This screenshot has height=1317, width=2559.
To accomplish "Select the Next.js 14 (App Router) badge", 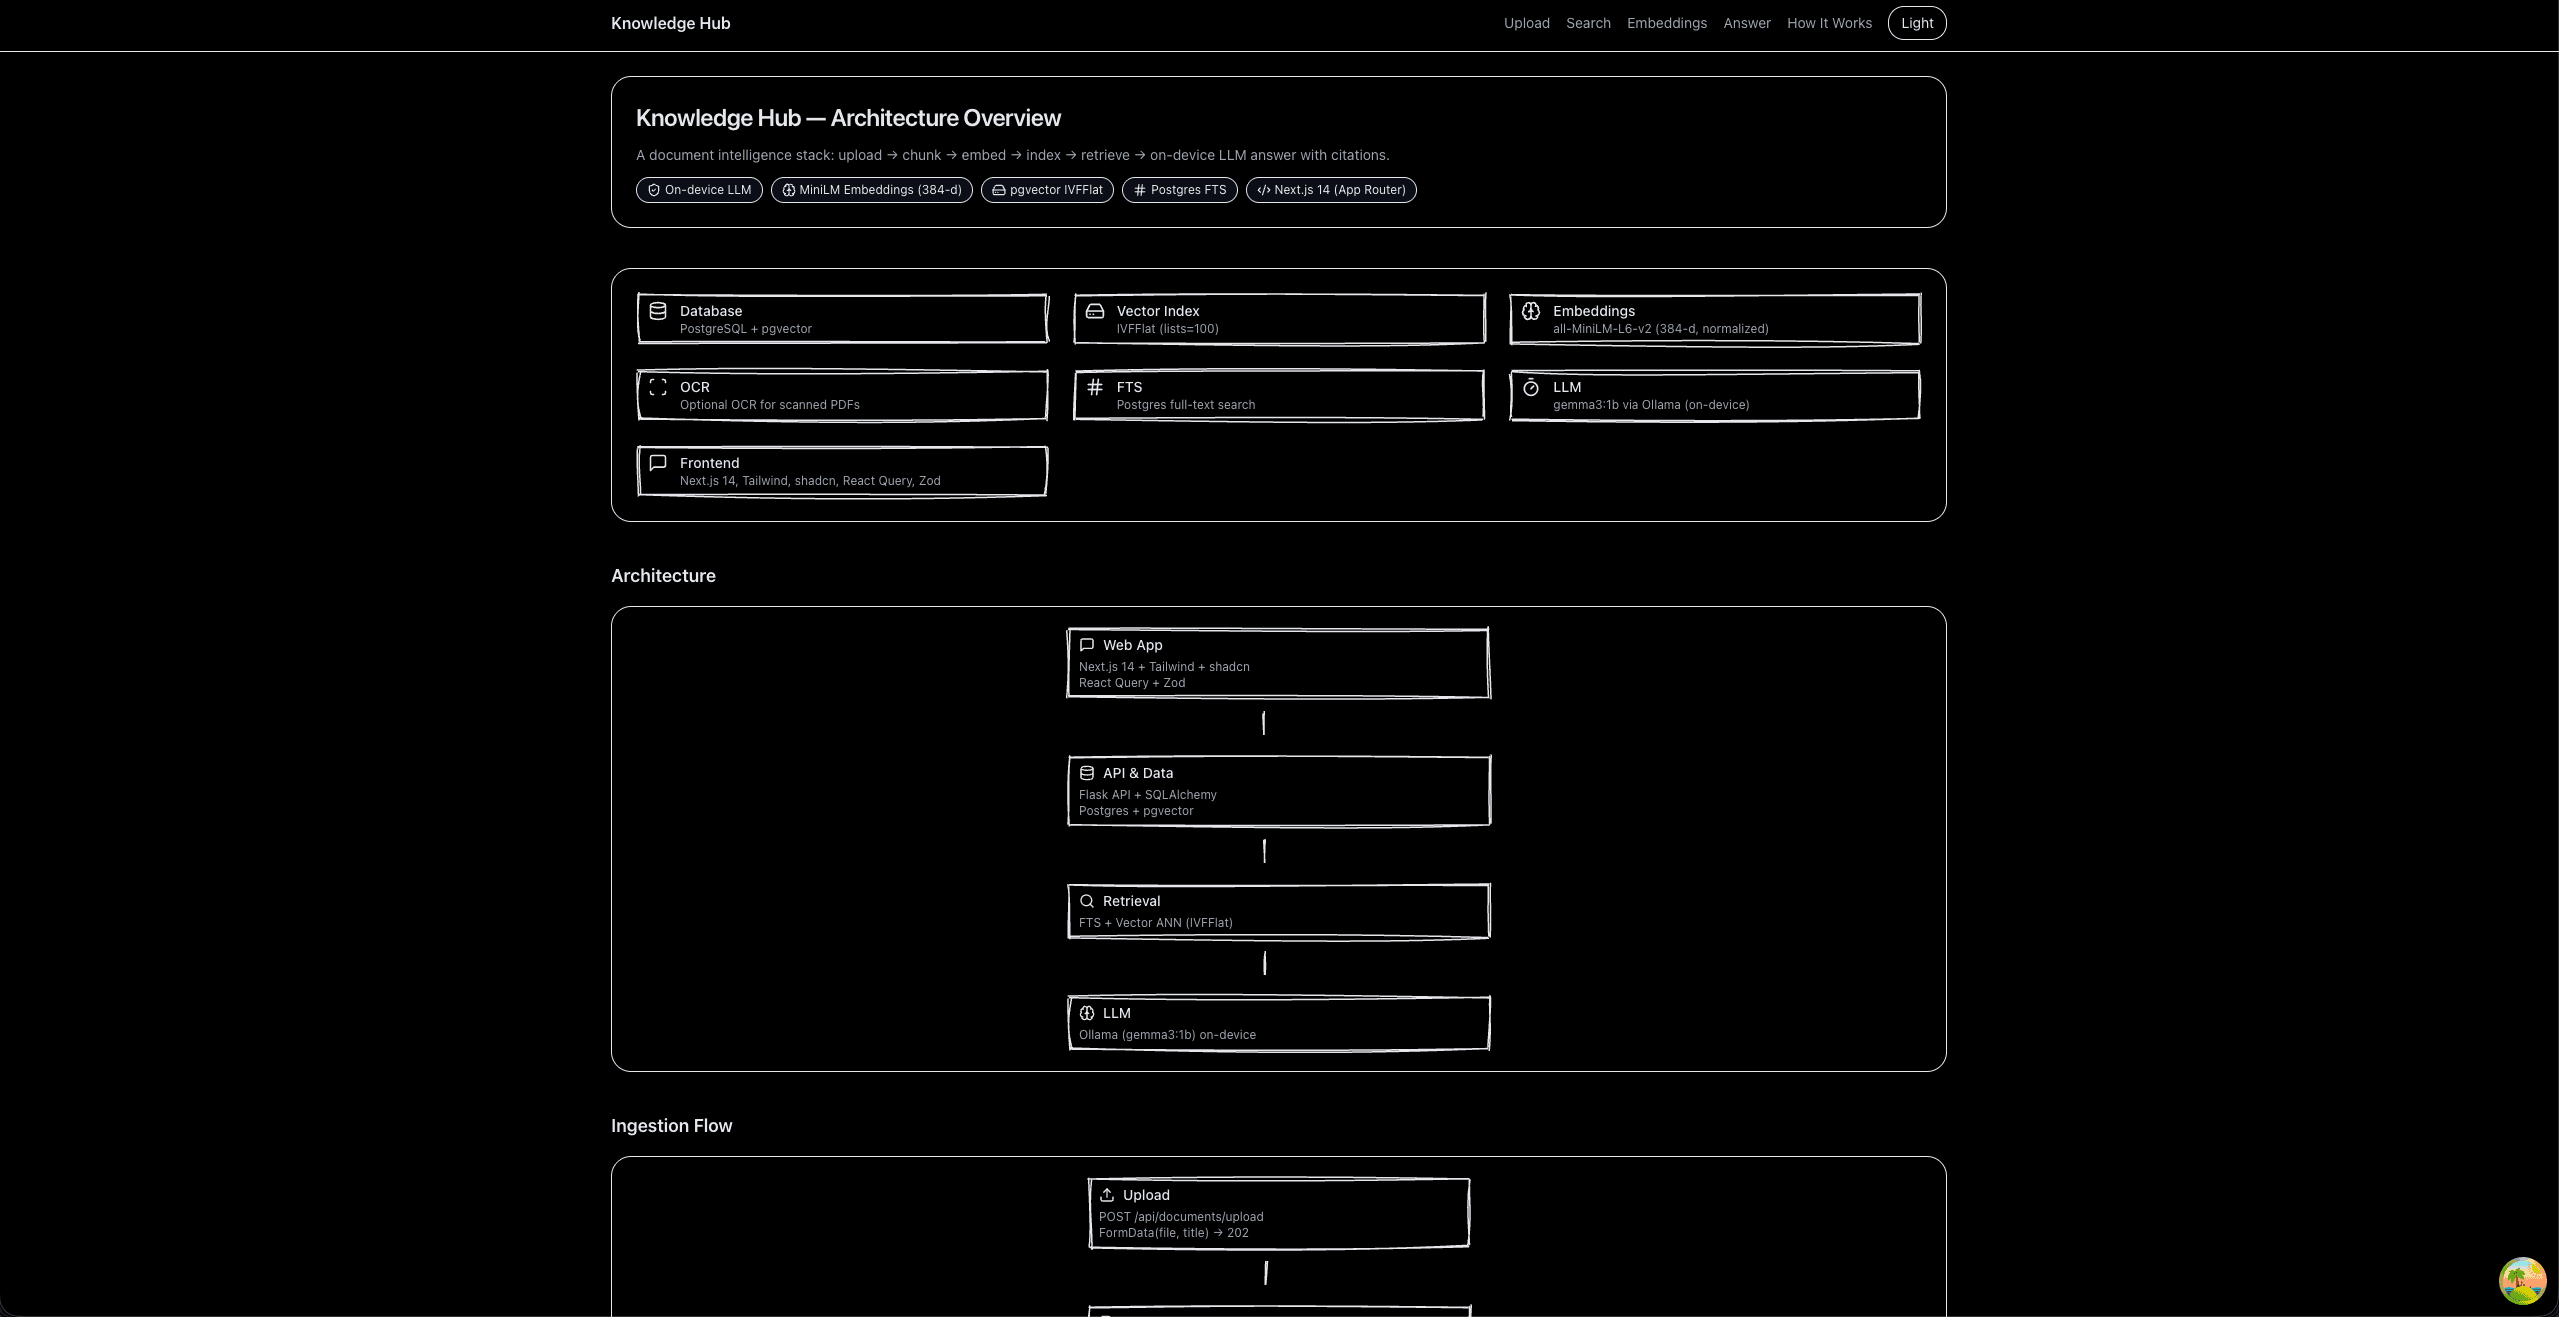I will 1330,190.
